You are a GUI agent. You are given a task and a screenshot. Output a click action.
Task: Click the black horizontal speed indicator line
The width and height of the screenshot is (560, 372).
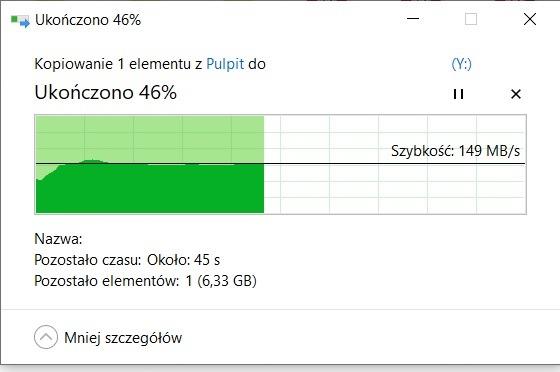click(281, 164)
